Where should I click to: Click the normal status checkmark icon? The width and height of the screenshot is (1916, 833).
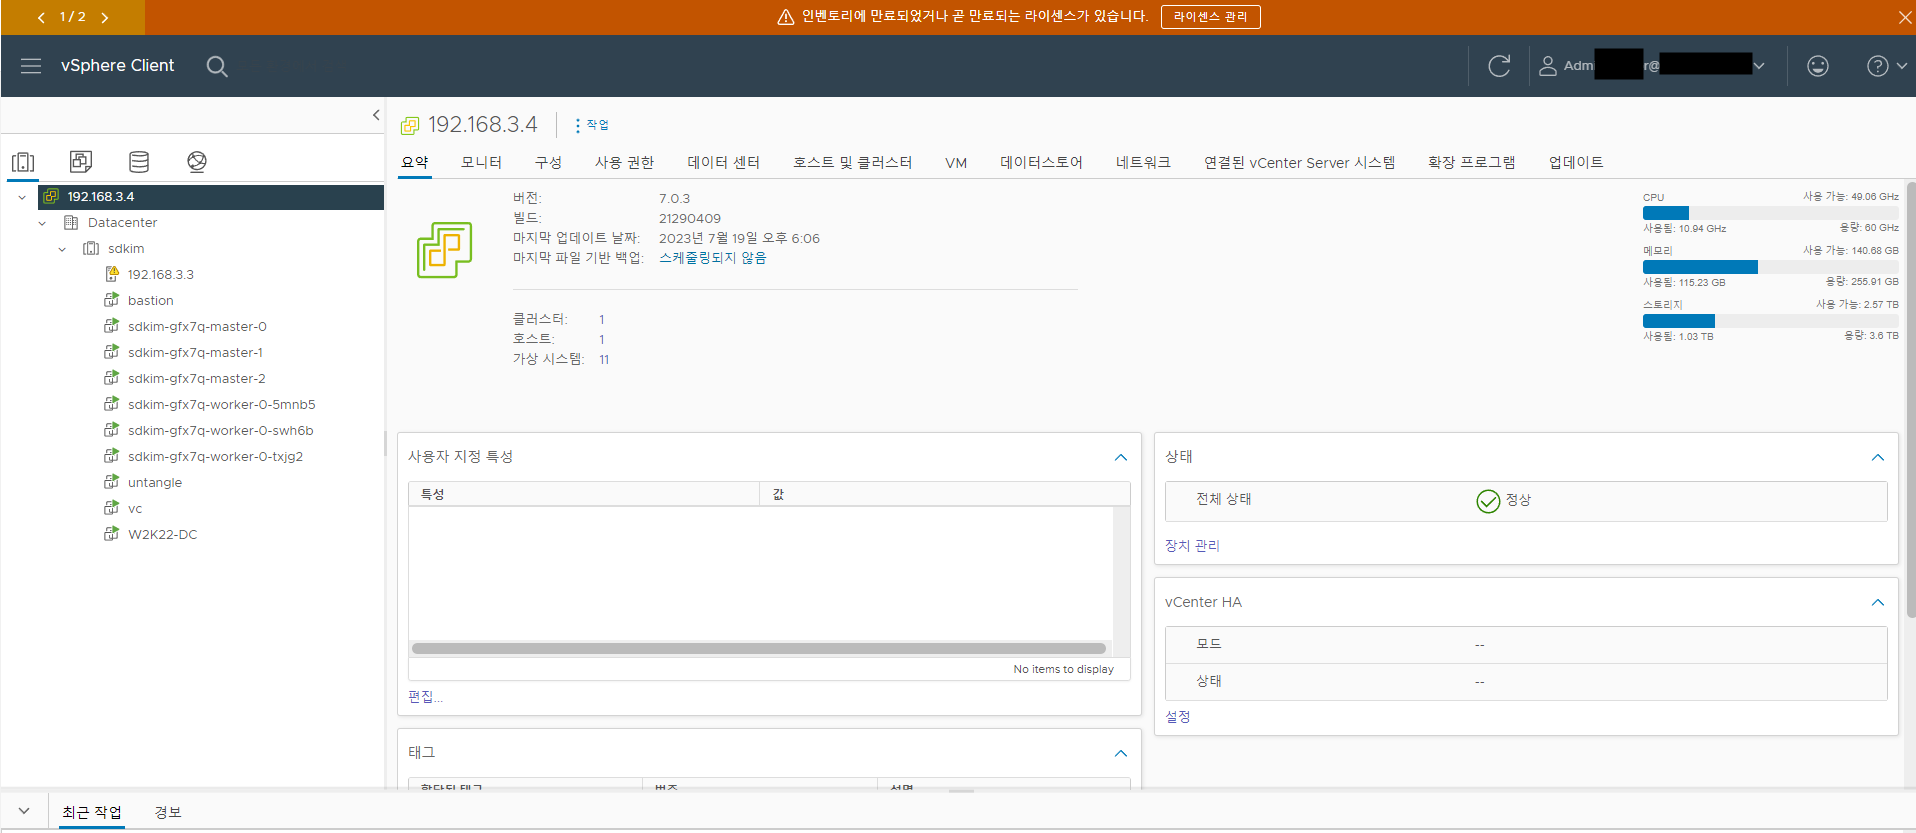1488,501
